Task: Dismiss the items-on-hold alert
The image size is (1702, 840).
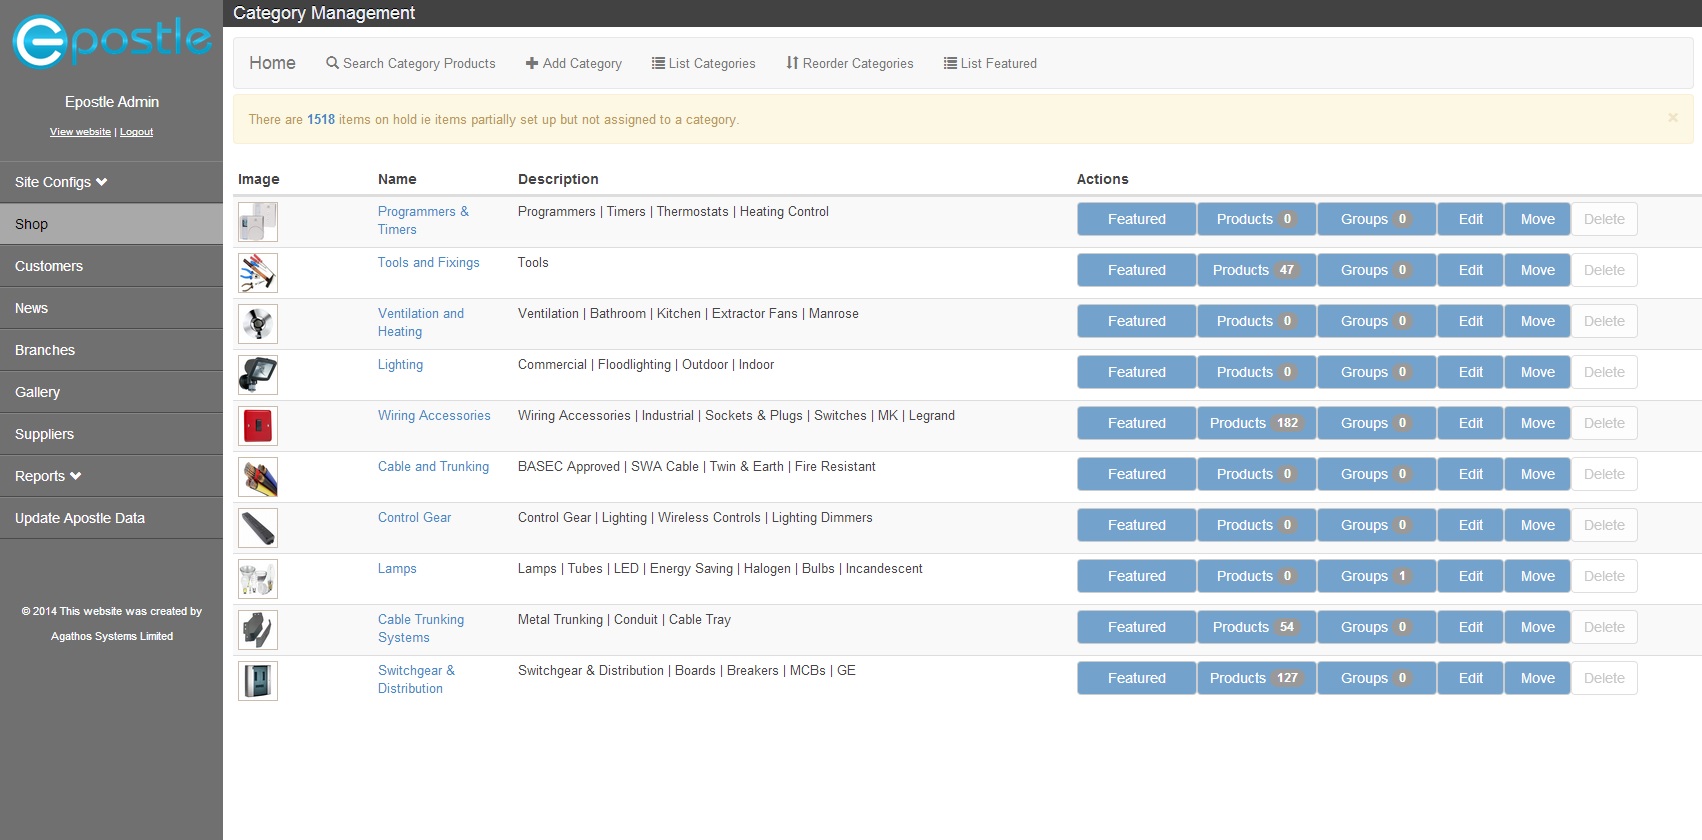Action: [x=1672, y=118]
